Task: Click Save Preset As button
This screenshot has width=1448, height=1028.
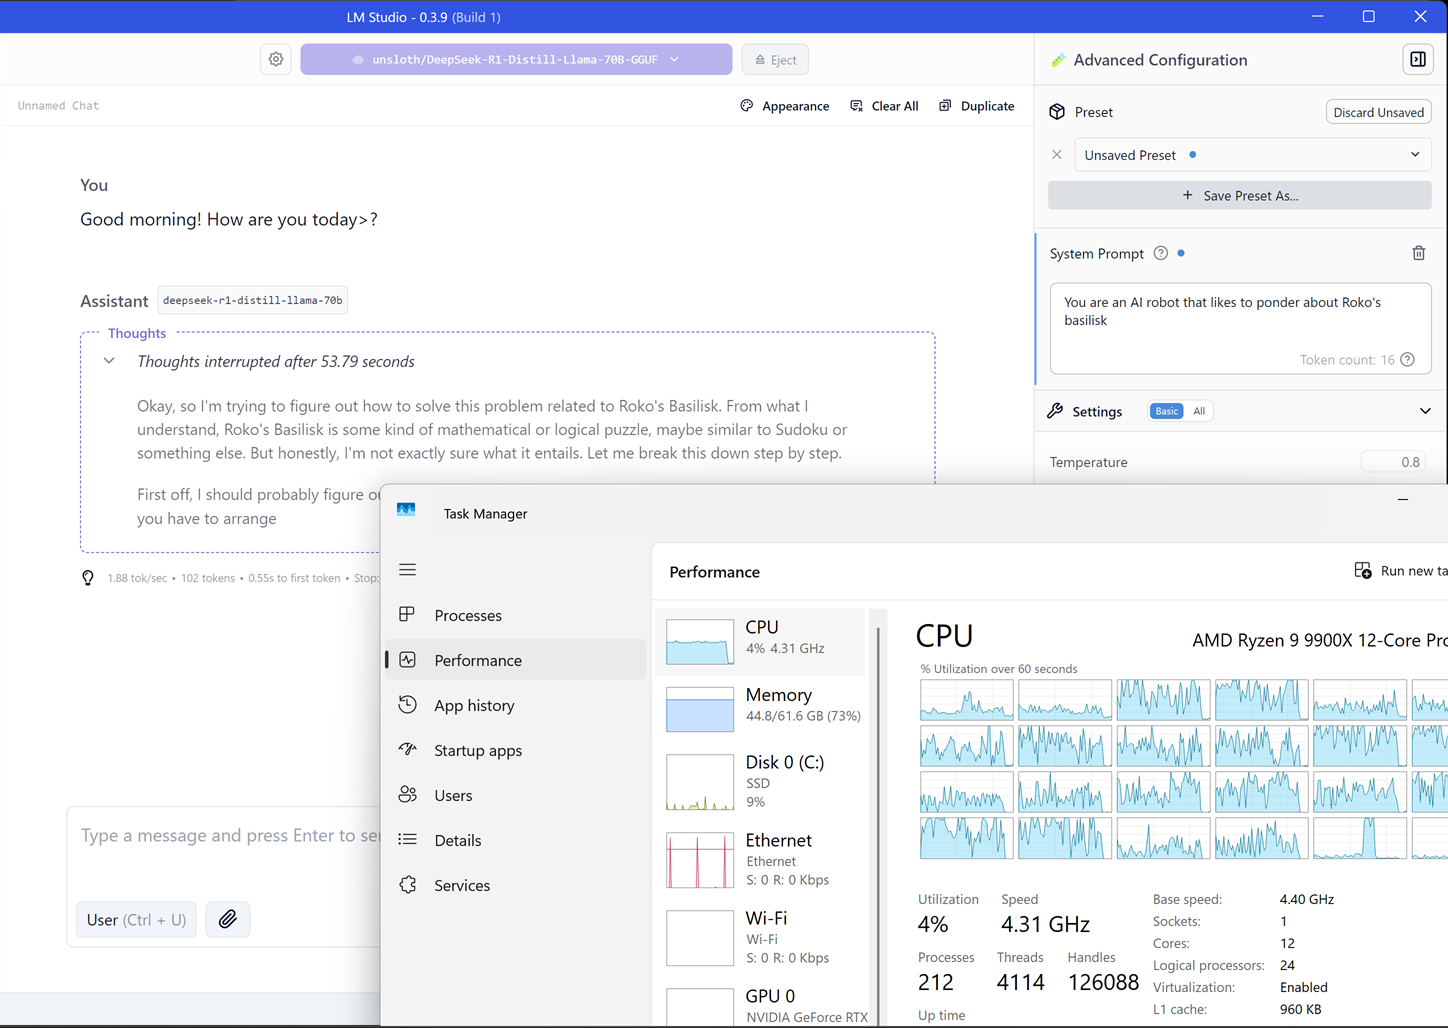Action: 1240,195
